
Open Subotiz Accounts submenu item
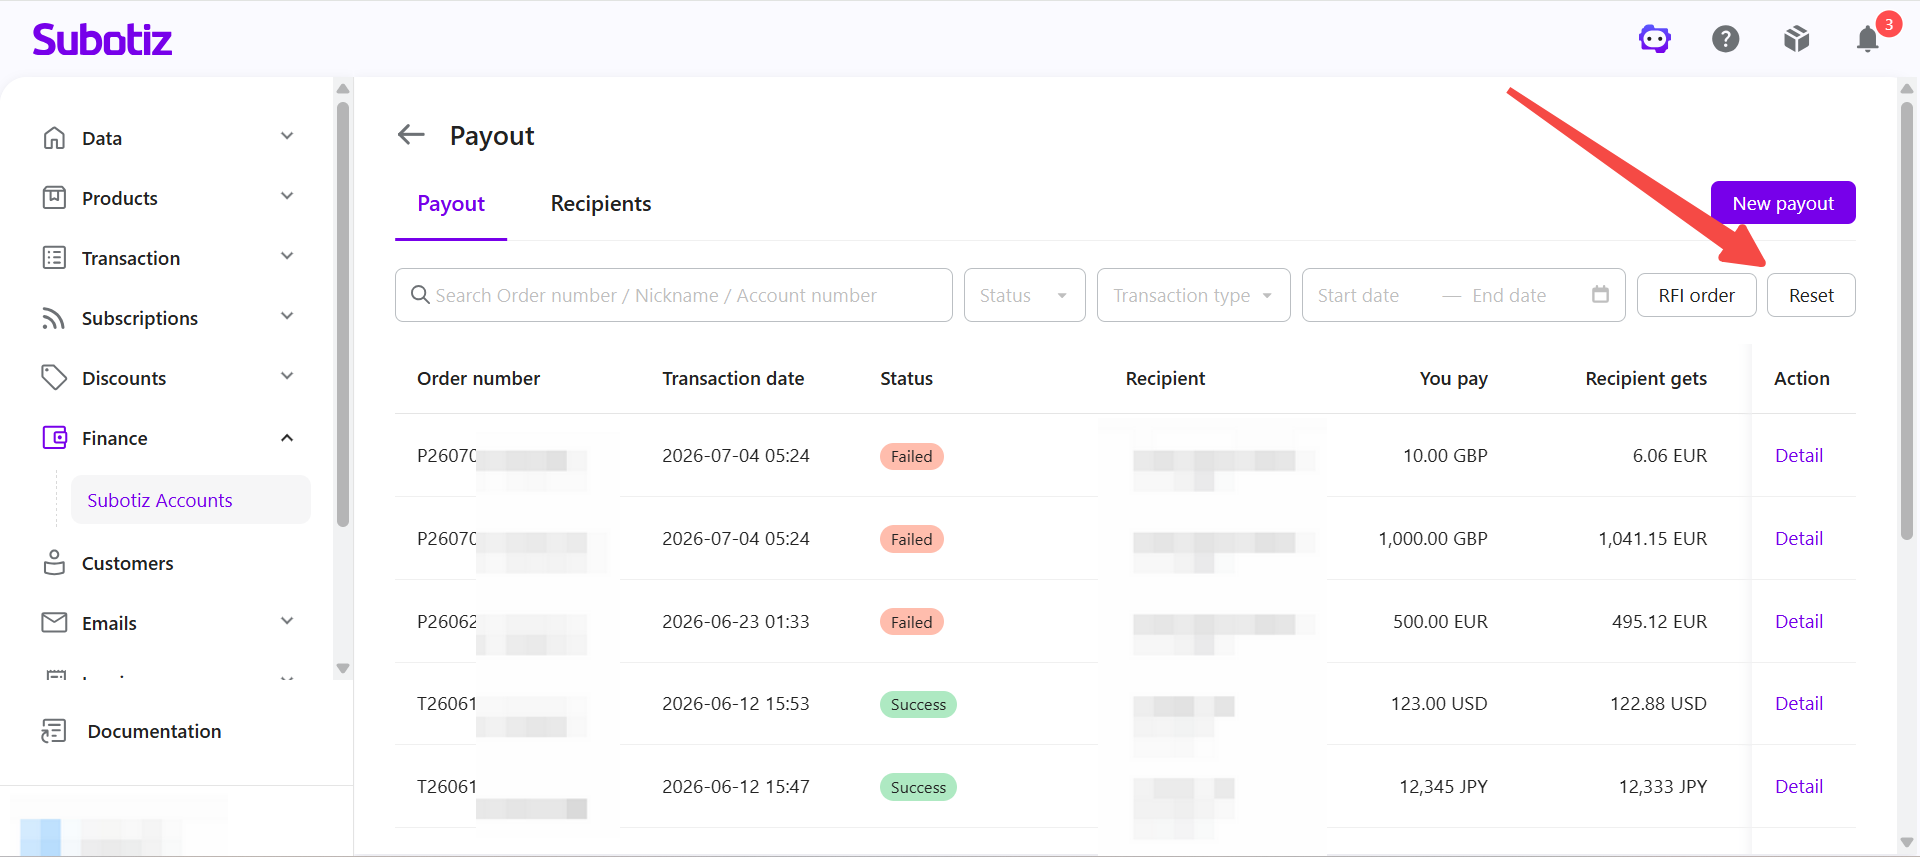pyautogui.click(x=190, y=500)
